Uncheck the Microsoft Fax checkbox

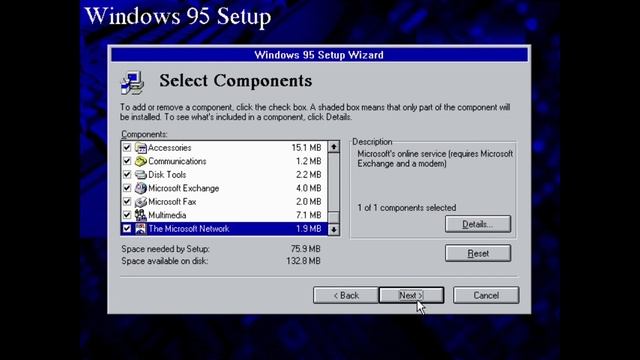coord(127,202)
